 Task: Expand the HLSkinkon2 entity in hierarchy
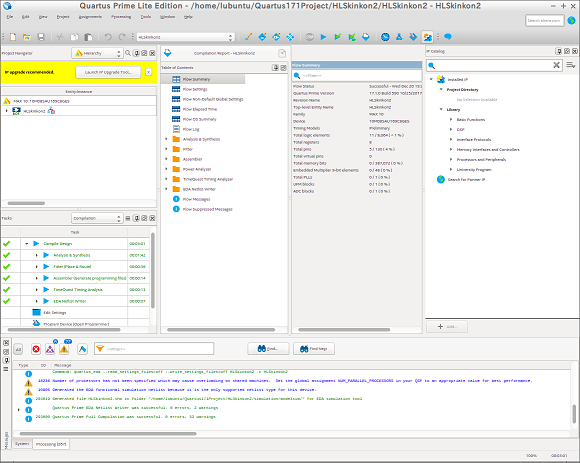point(7,111)
